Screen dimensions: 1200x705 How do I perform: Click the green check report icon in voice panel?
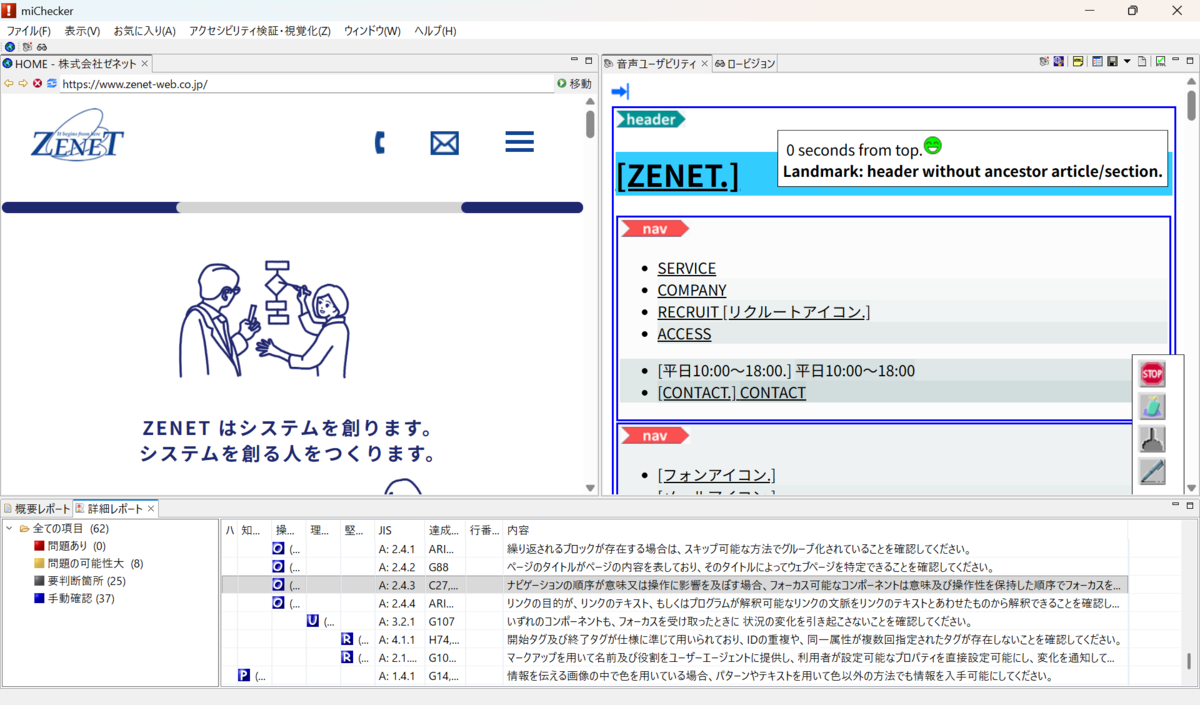pyautogui.click(x=1160, y=62)
